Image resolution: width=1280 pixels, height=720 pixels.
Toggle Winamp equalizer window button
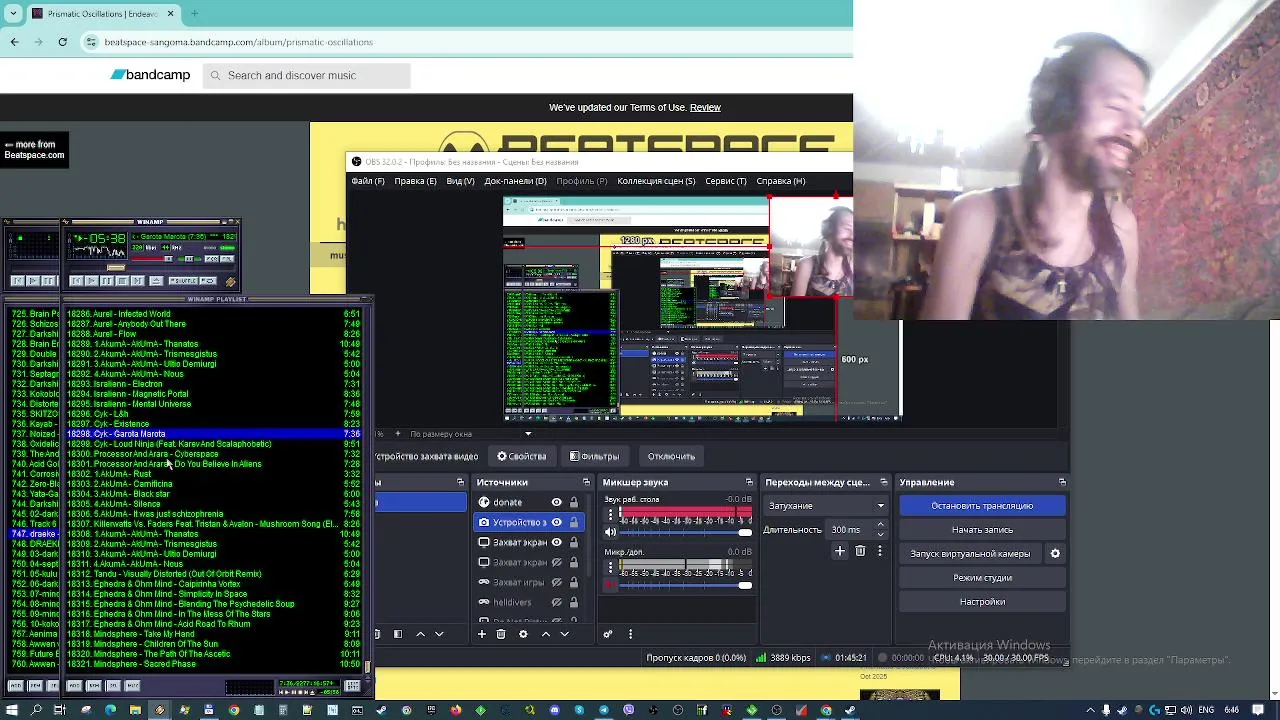click(212, 259)
